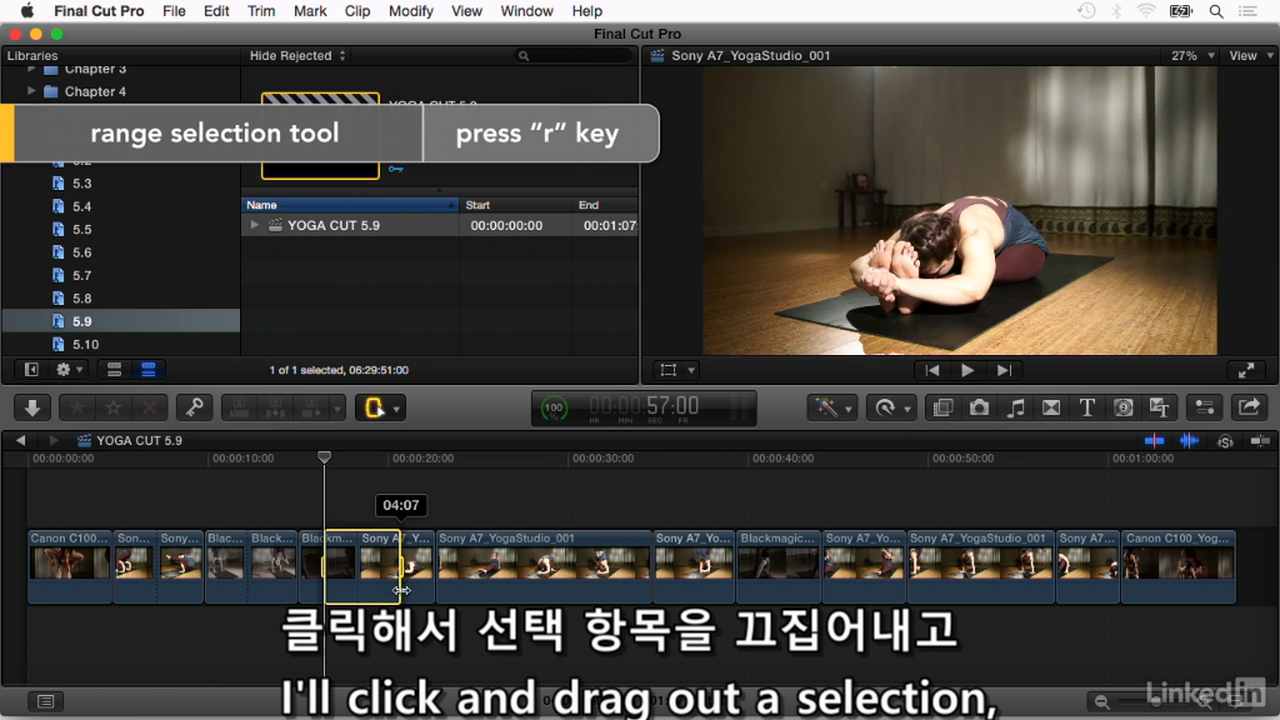Toggle audio skimming in the timeline
1280x720 pixels.
click(x=1189, y=440)
